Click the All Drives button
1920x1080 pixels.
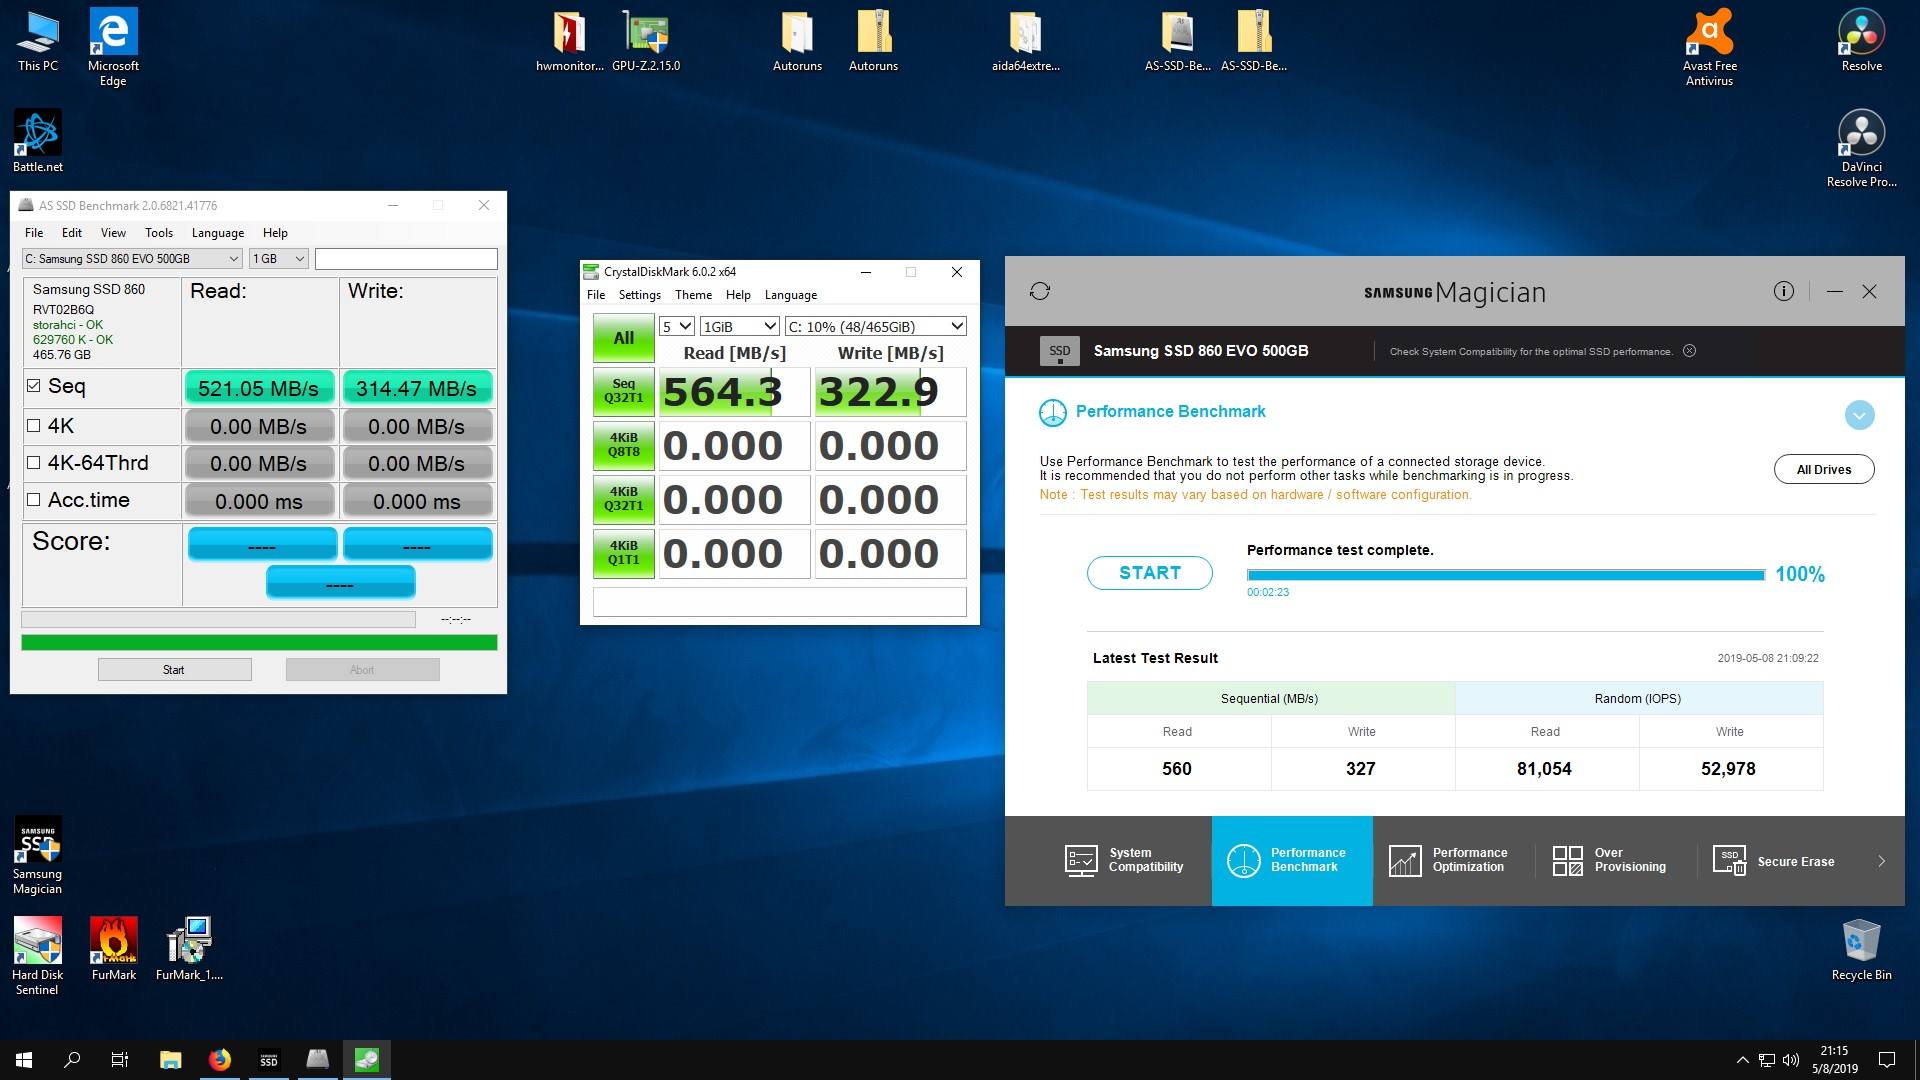[1823, 469]
